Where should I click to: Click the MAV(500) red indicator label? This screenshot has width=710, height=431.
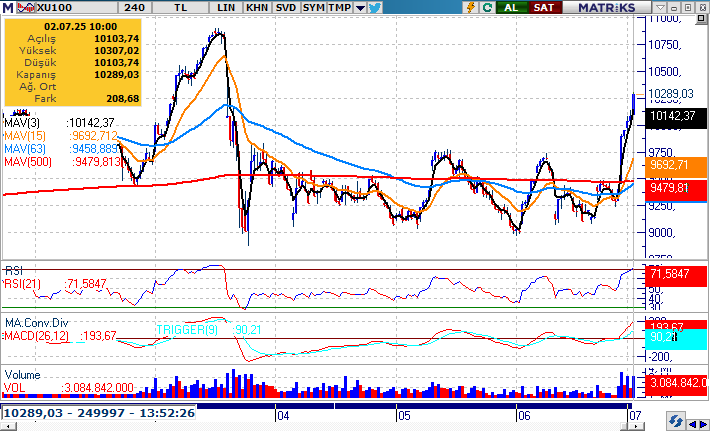(28, 162)
